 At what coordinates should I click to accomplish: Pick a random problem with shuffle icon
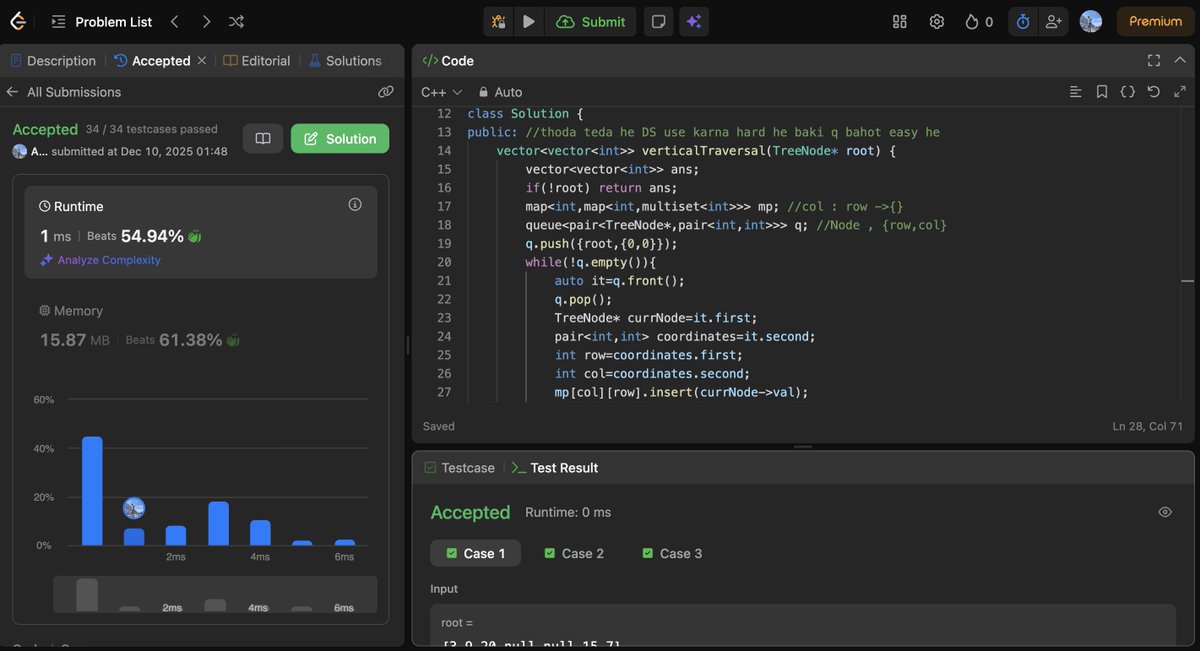[236, 21]
